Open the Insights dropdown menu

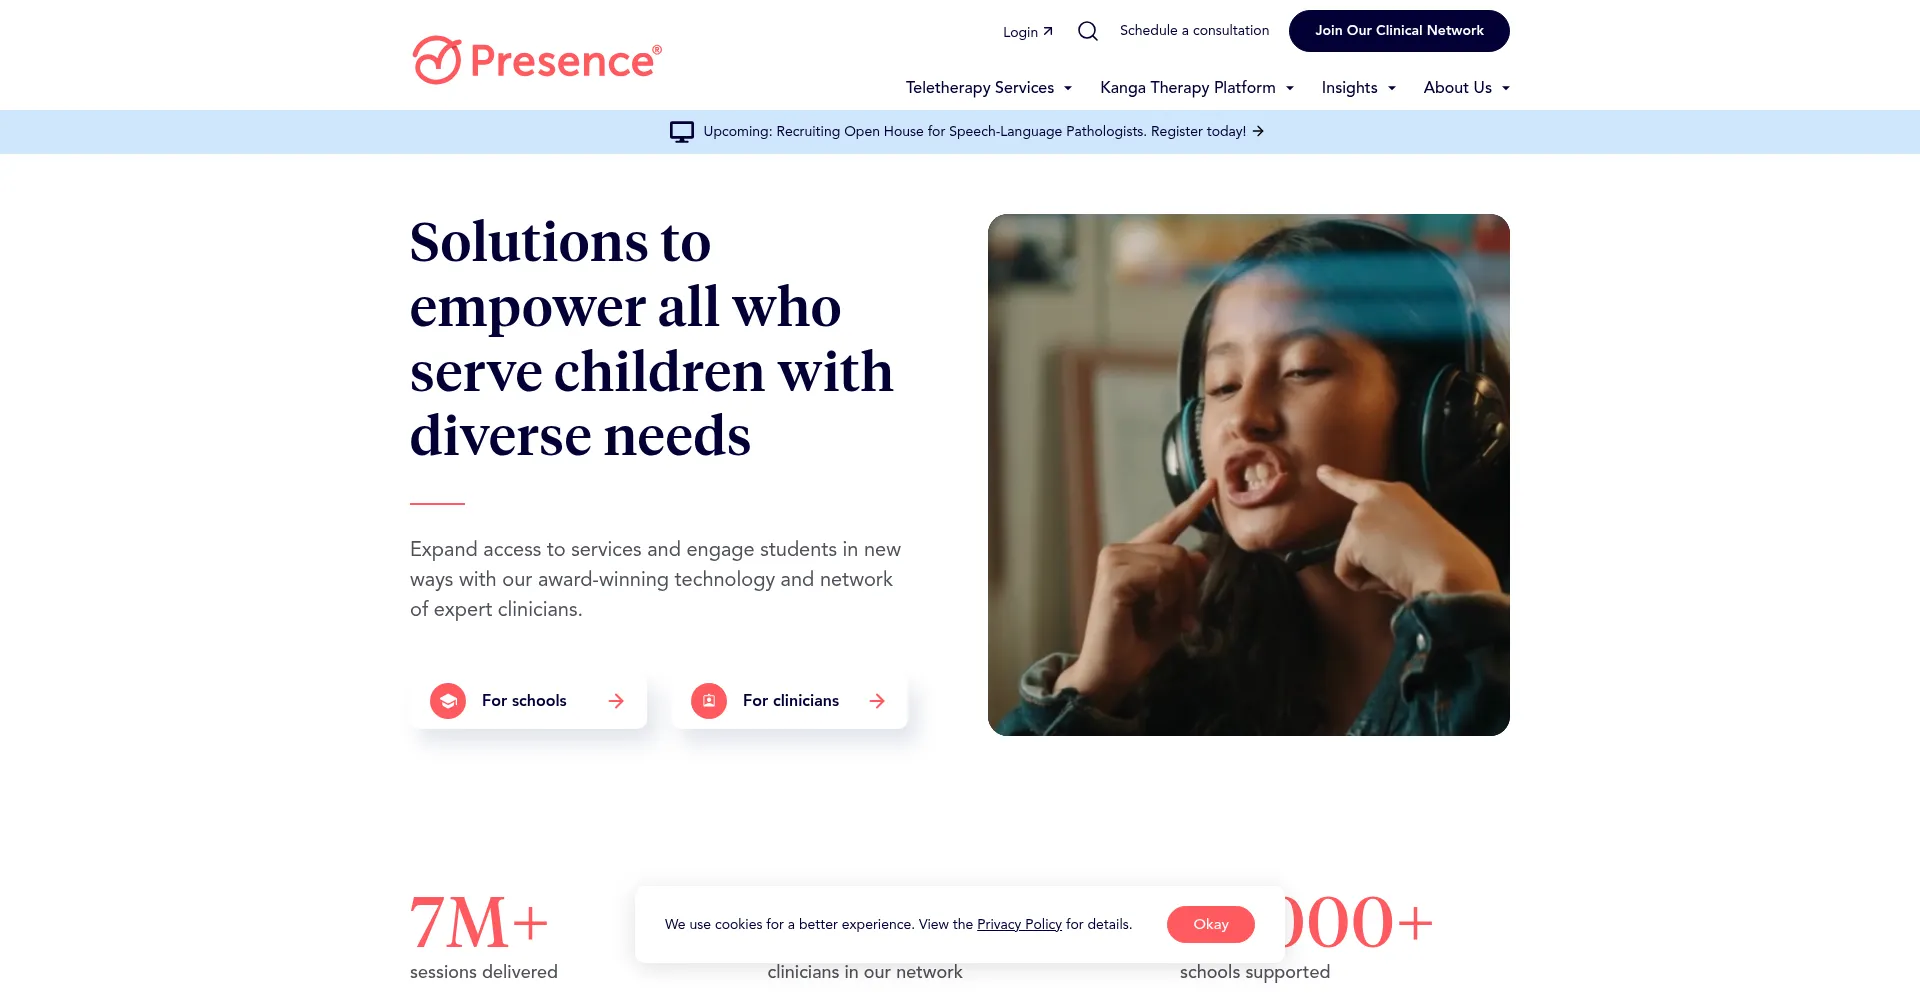tap(1359, 88)
